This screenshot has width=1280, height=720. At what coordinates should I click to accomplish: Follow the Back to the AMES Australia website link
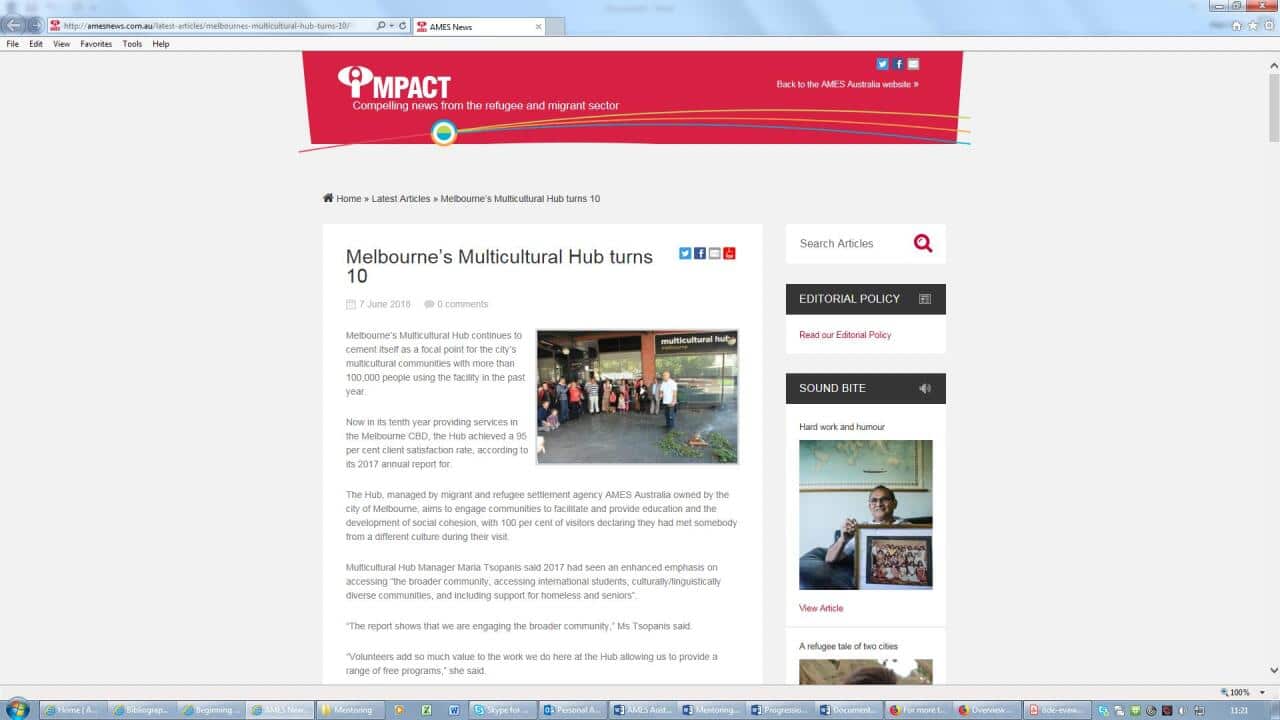pos(847,84)
